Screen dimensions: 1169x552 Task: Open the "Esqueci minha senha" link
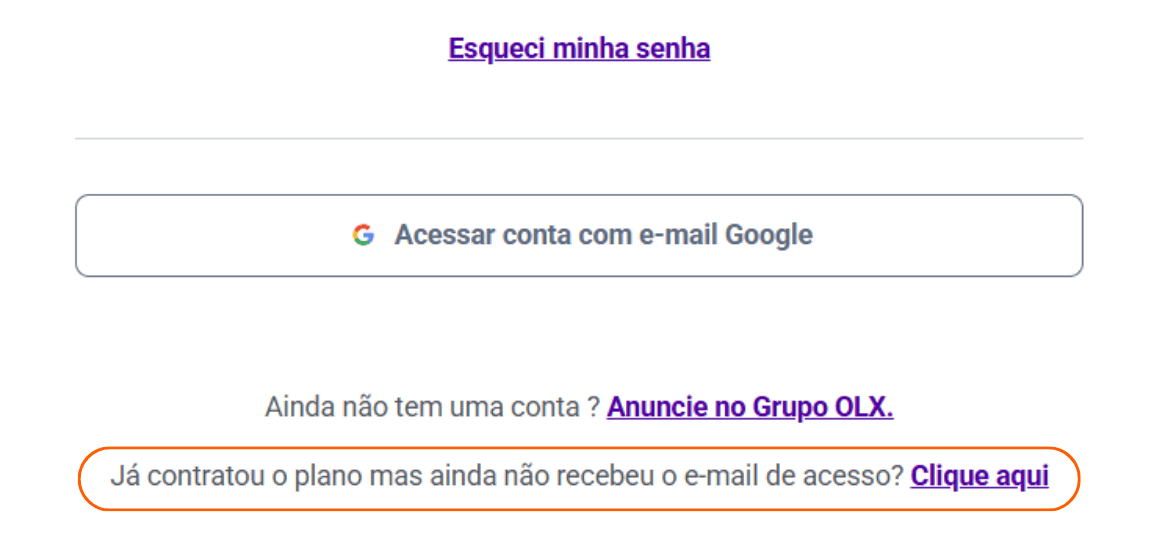[579, 48]
